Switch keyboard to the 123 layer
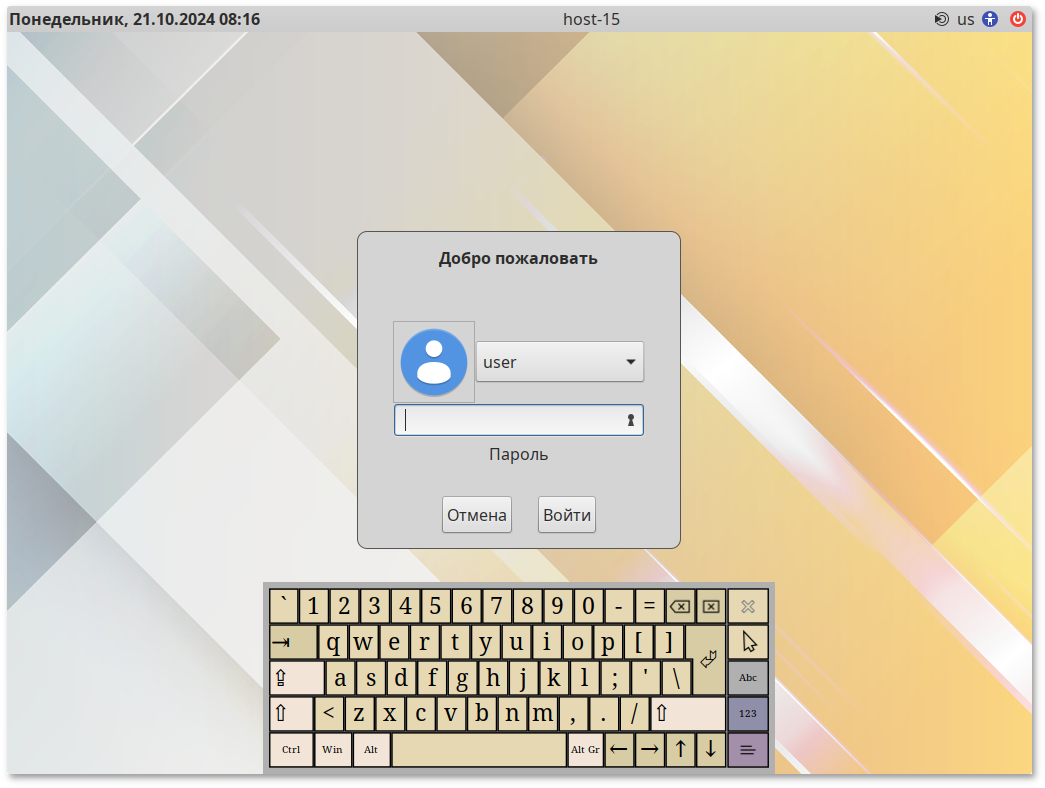 (x=748, y=714)
